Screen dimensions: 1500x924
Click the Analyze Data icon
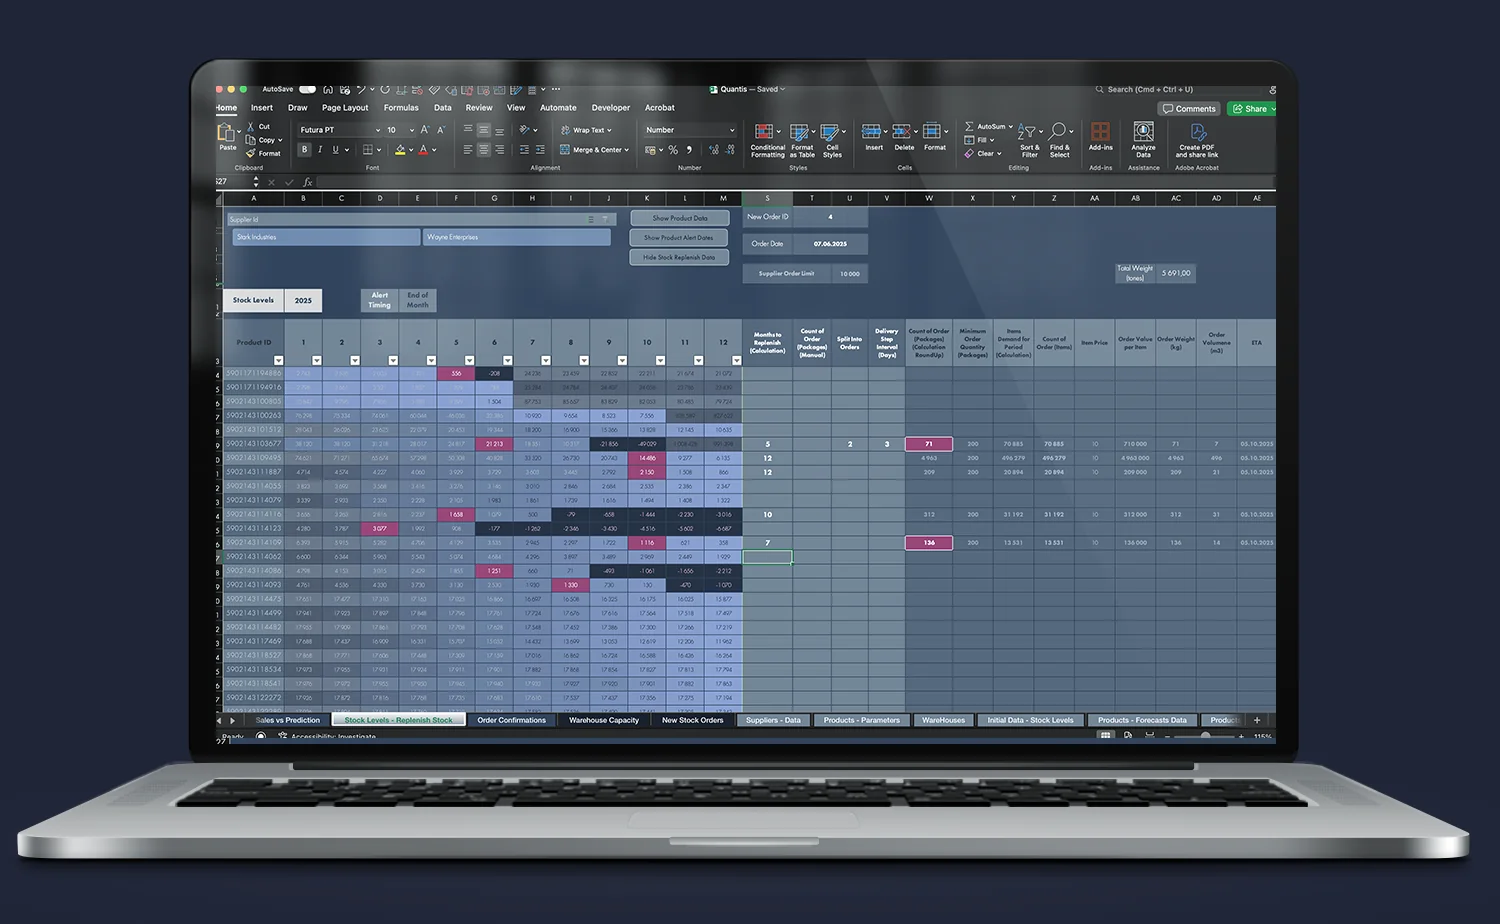coord(1143,132)
